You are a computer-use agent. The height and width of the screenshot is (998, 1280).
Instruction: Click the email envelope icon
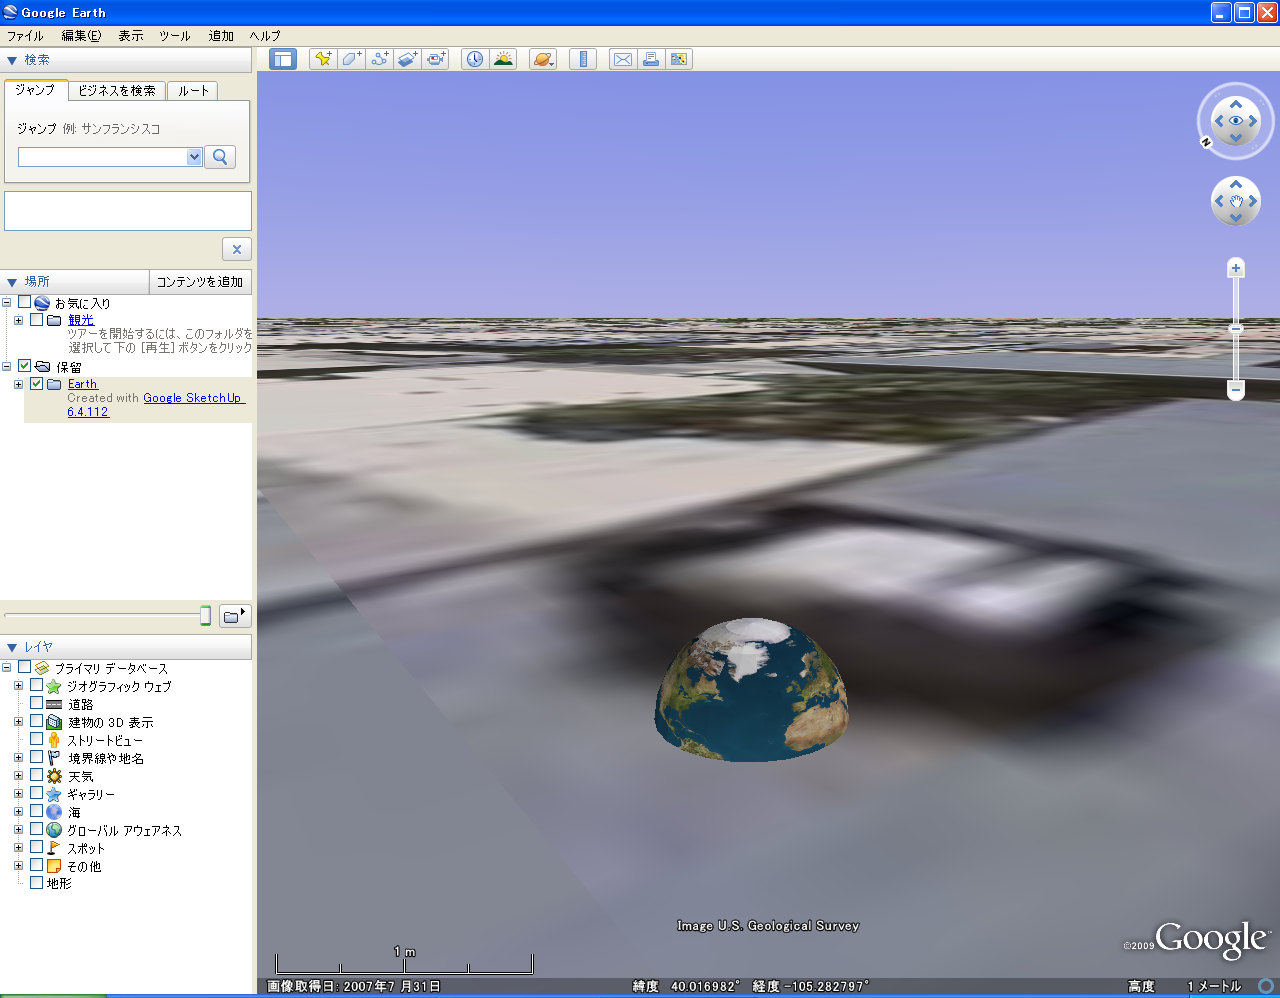tap(622, 59)
